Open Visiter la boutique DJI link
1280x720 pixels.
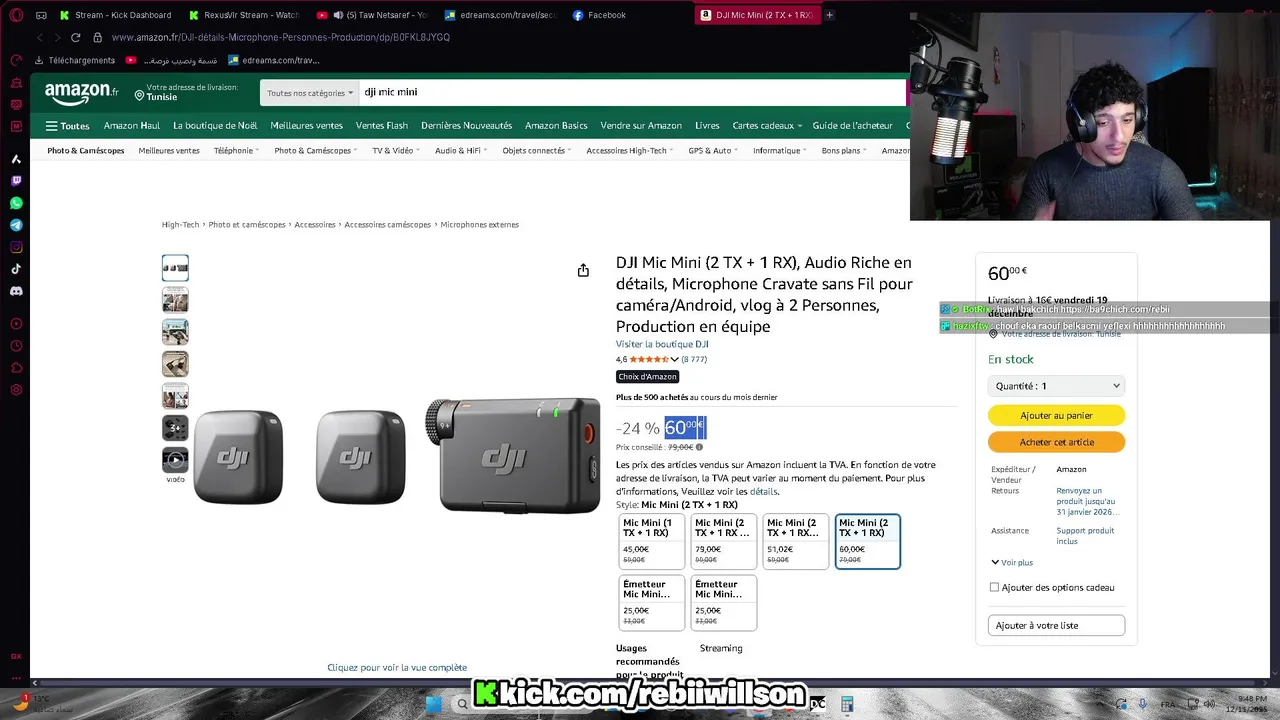coord(662,344)
